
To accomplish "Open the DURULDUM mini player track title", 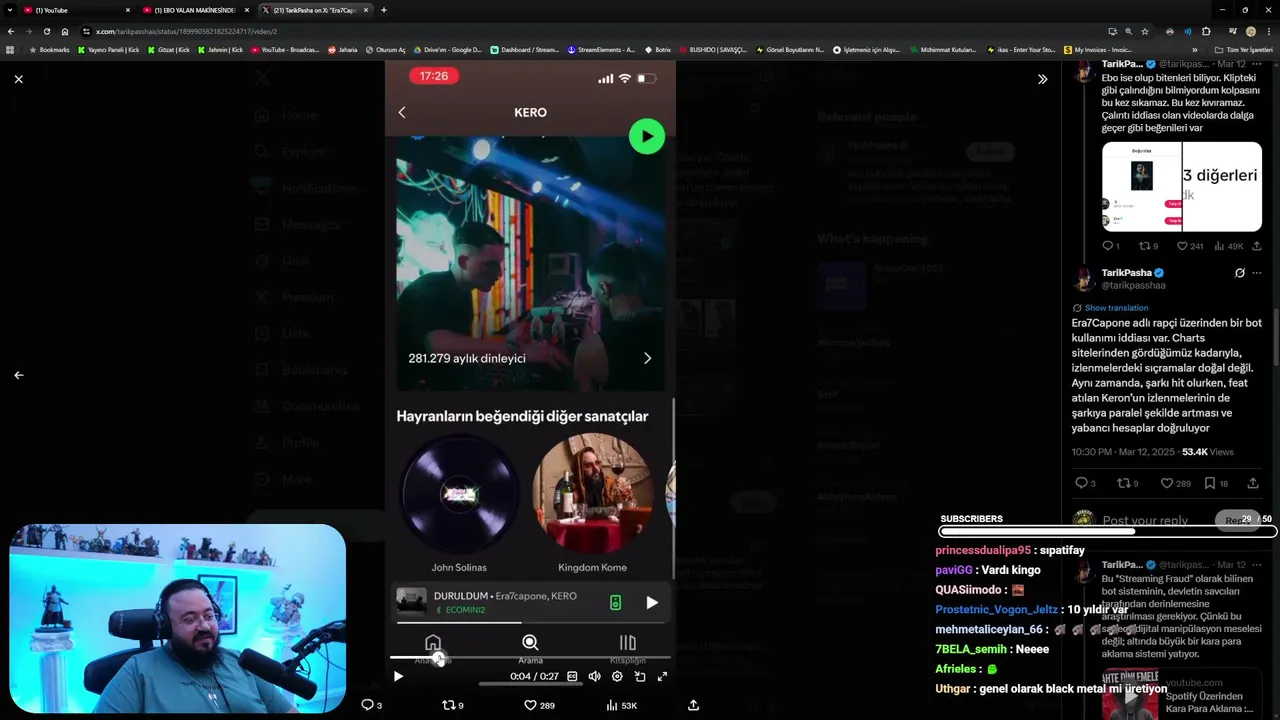I will click(x=461, y=596).
